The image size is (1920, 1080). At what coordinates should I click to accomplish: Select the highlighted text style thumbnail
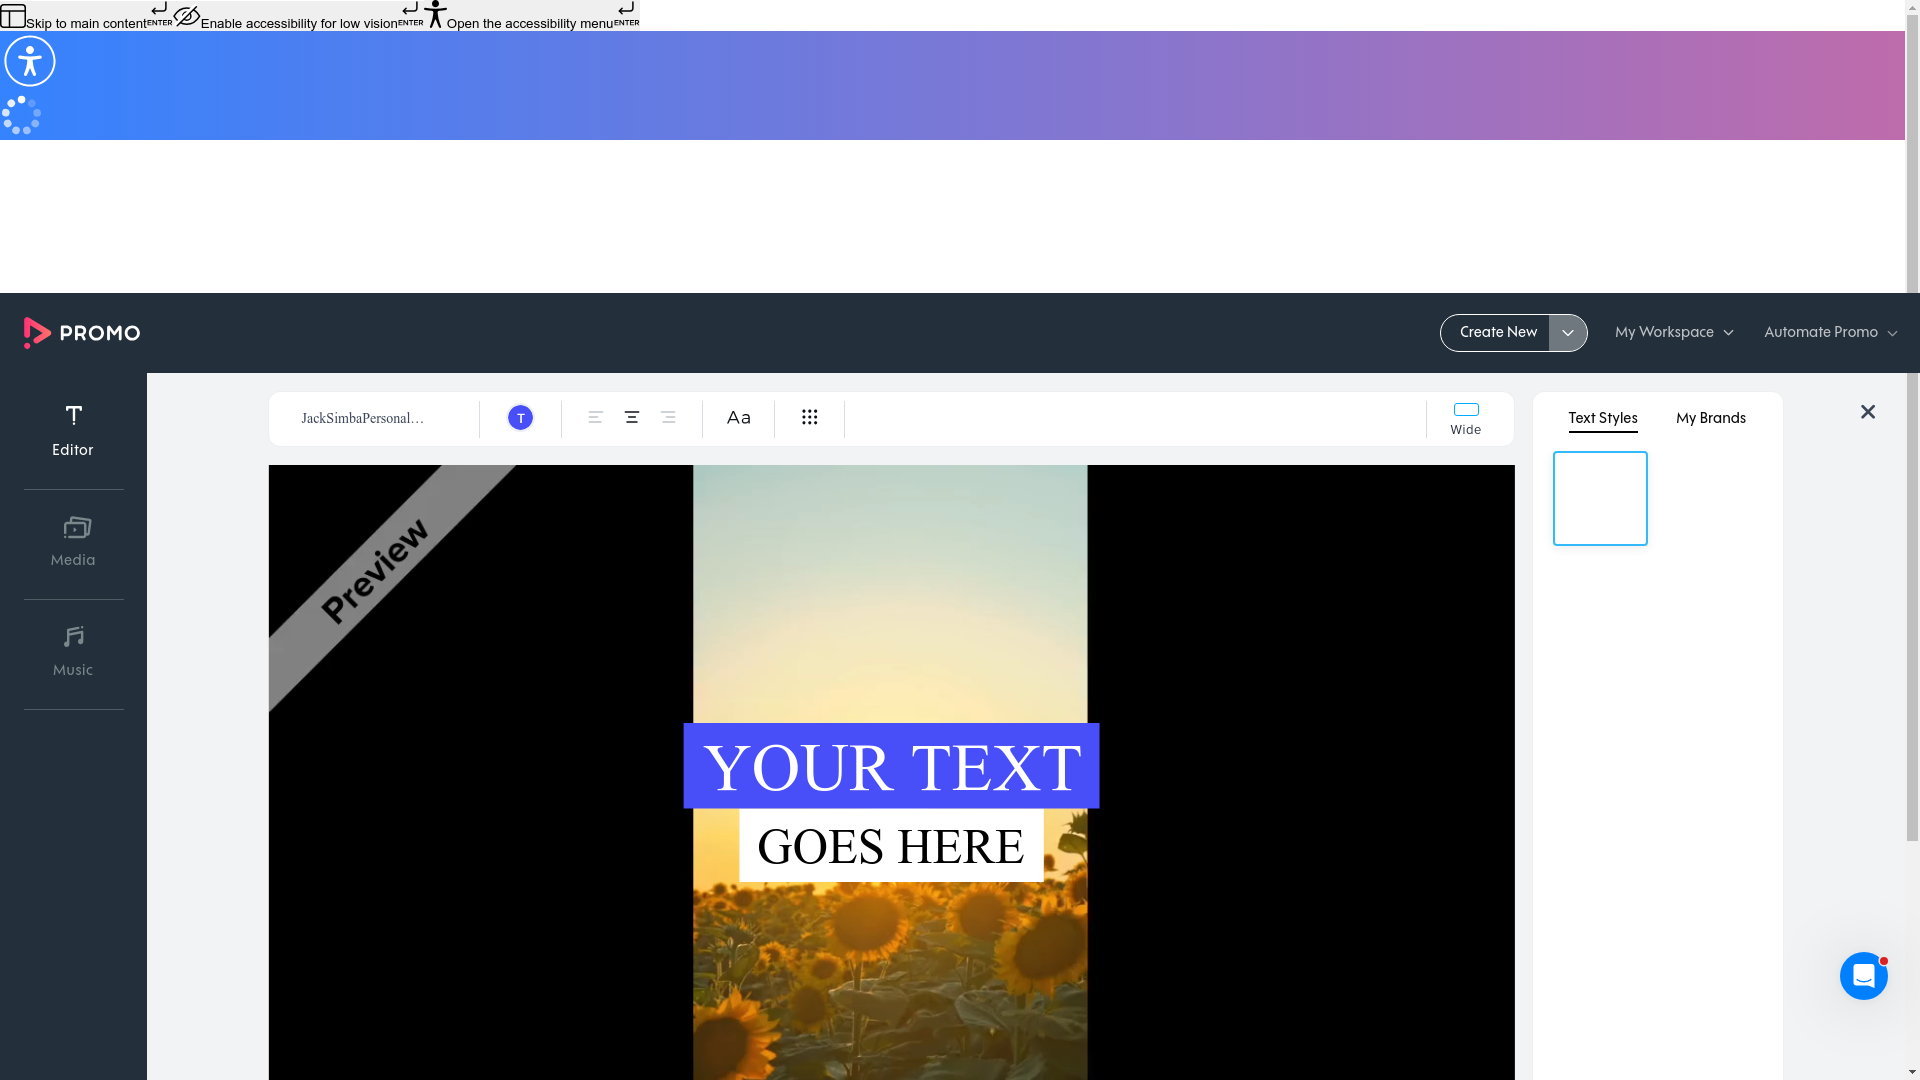(x=1600, y=498)
